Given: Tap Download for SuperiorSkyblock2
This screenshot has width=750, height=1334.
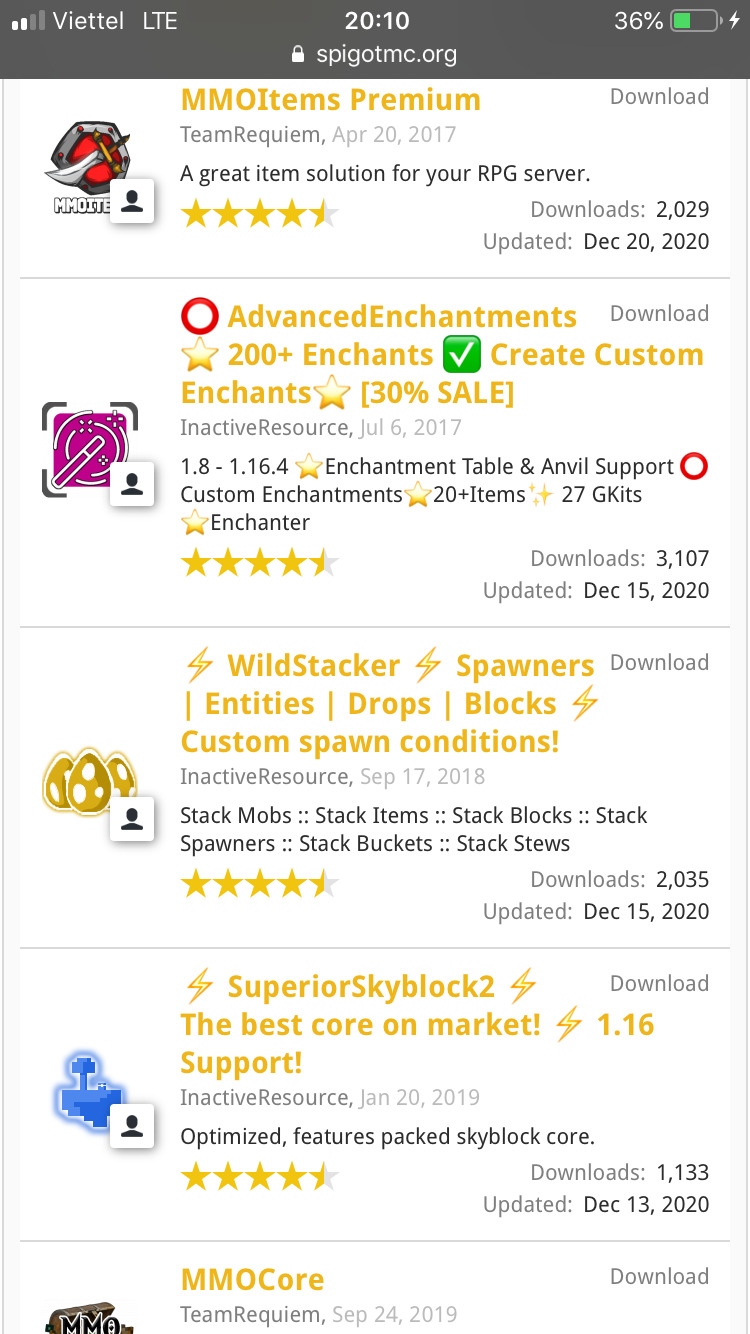Looking at the screenshot, I should 659,984.
